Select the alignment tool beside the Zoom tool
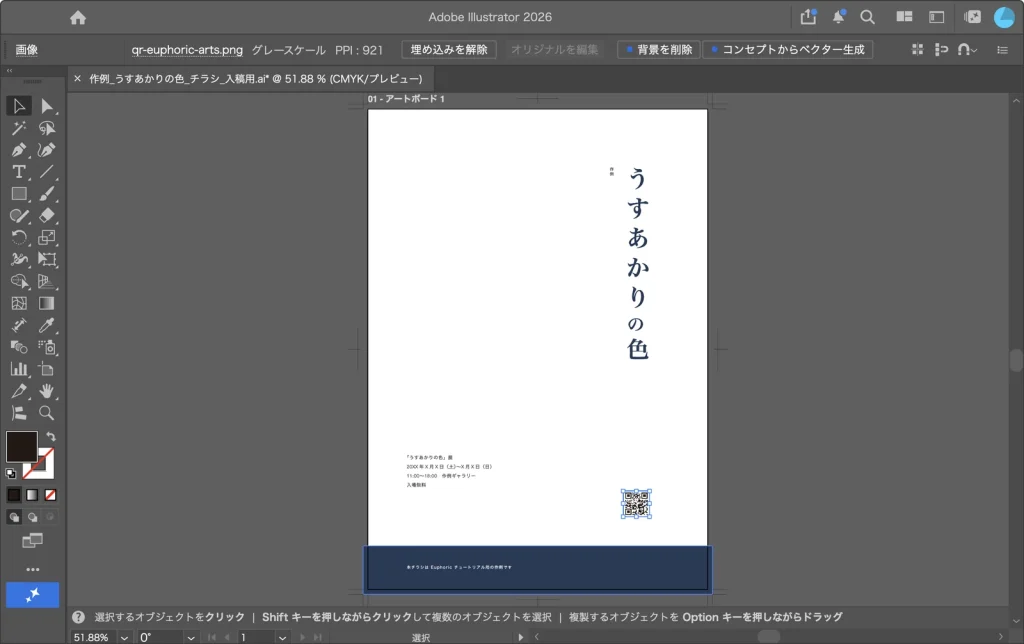 [x=19, y=413]
